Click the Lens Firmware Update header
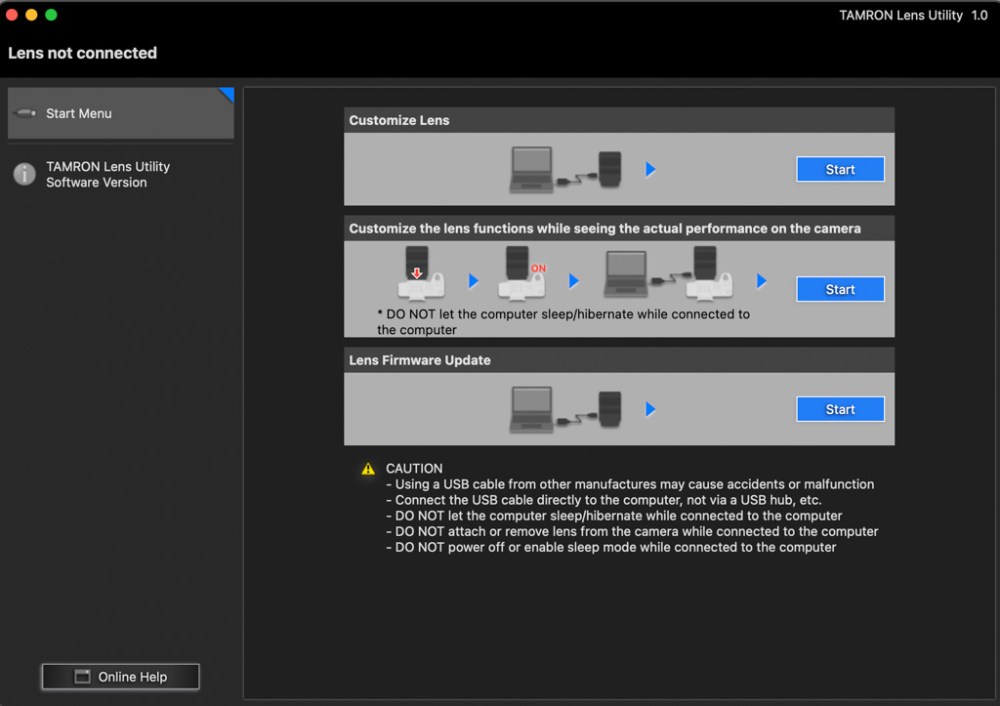This screenshot has width=1000, height=706. pos(619,360)
